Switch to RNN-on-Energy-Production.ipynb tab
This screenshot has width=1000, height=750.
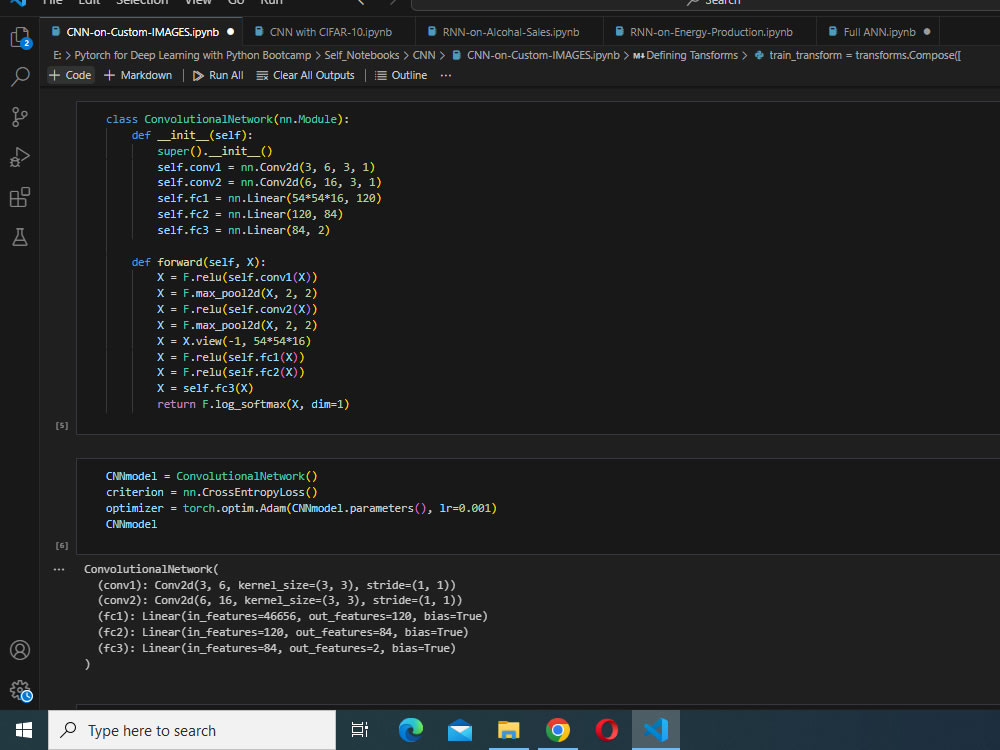point(711,32)
